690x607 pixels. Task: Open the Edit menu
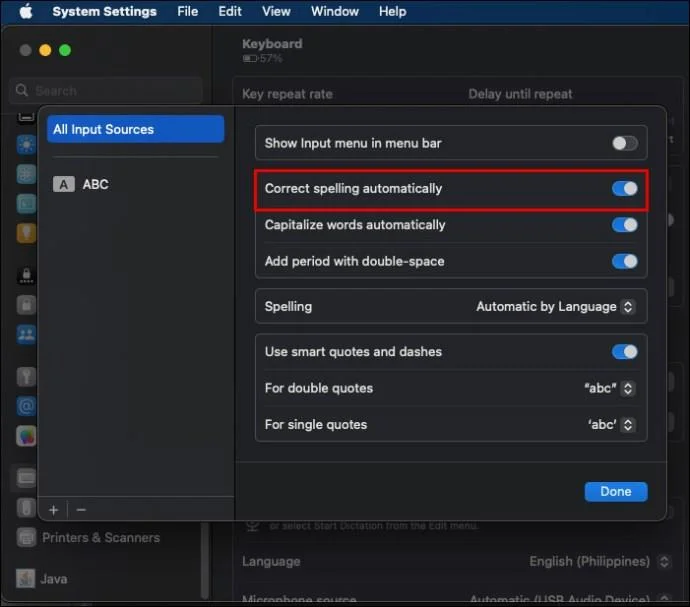[230, 11]
